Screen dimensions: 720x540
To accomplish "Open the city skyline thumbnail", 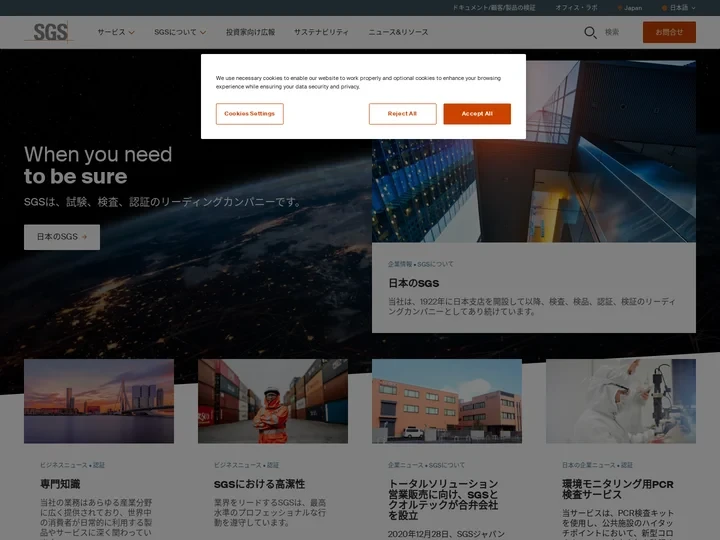I will (99, 401).
